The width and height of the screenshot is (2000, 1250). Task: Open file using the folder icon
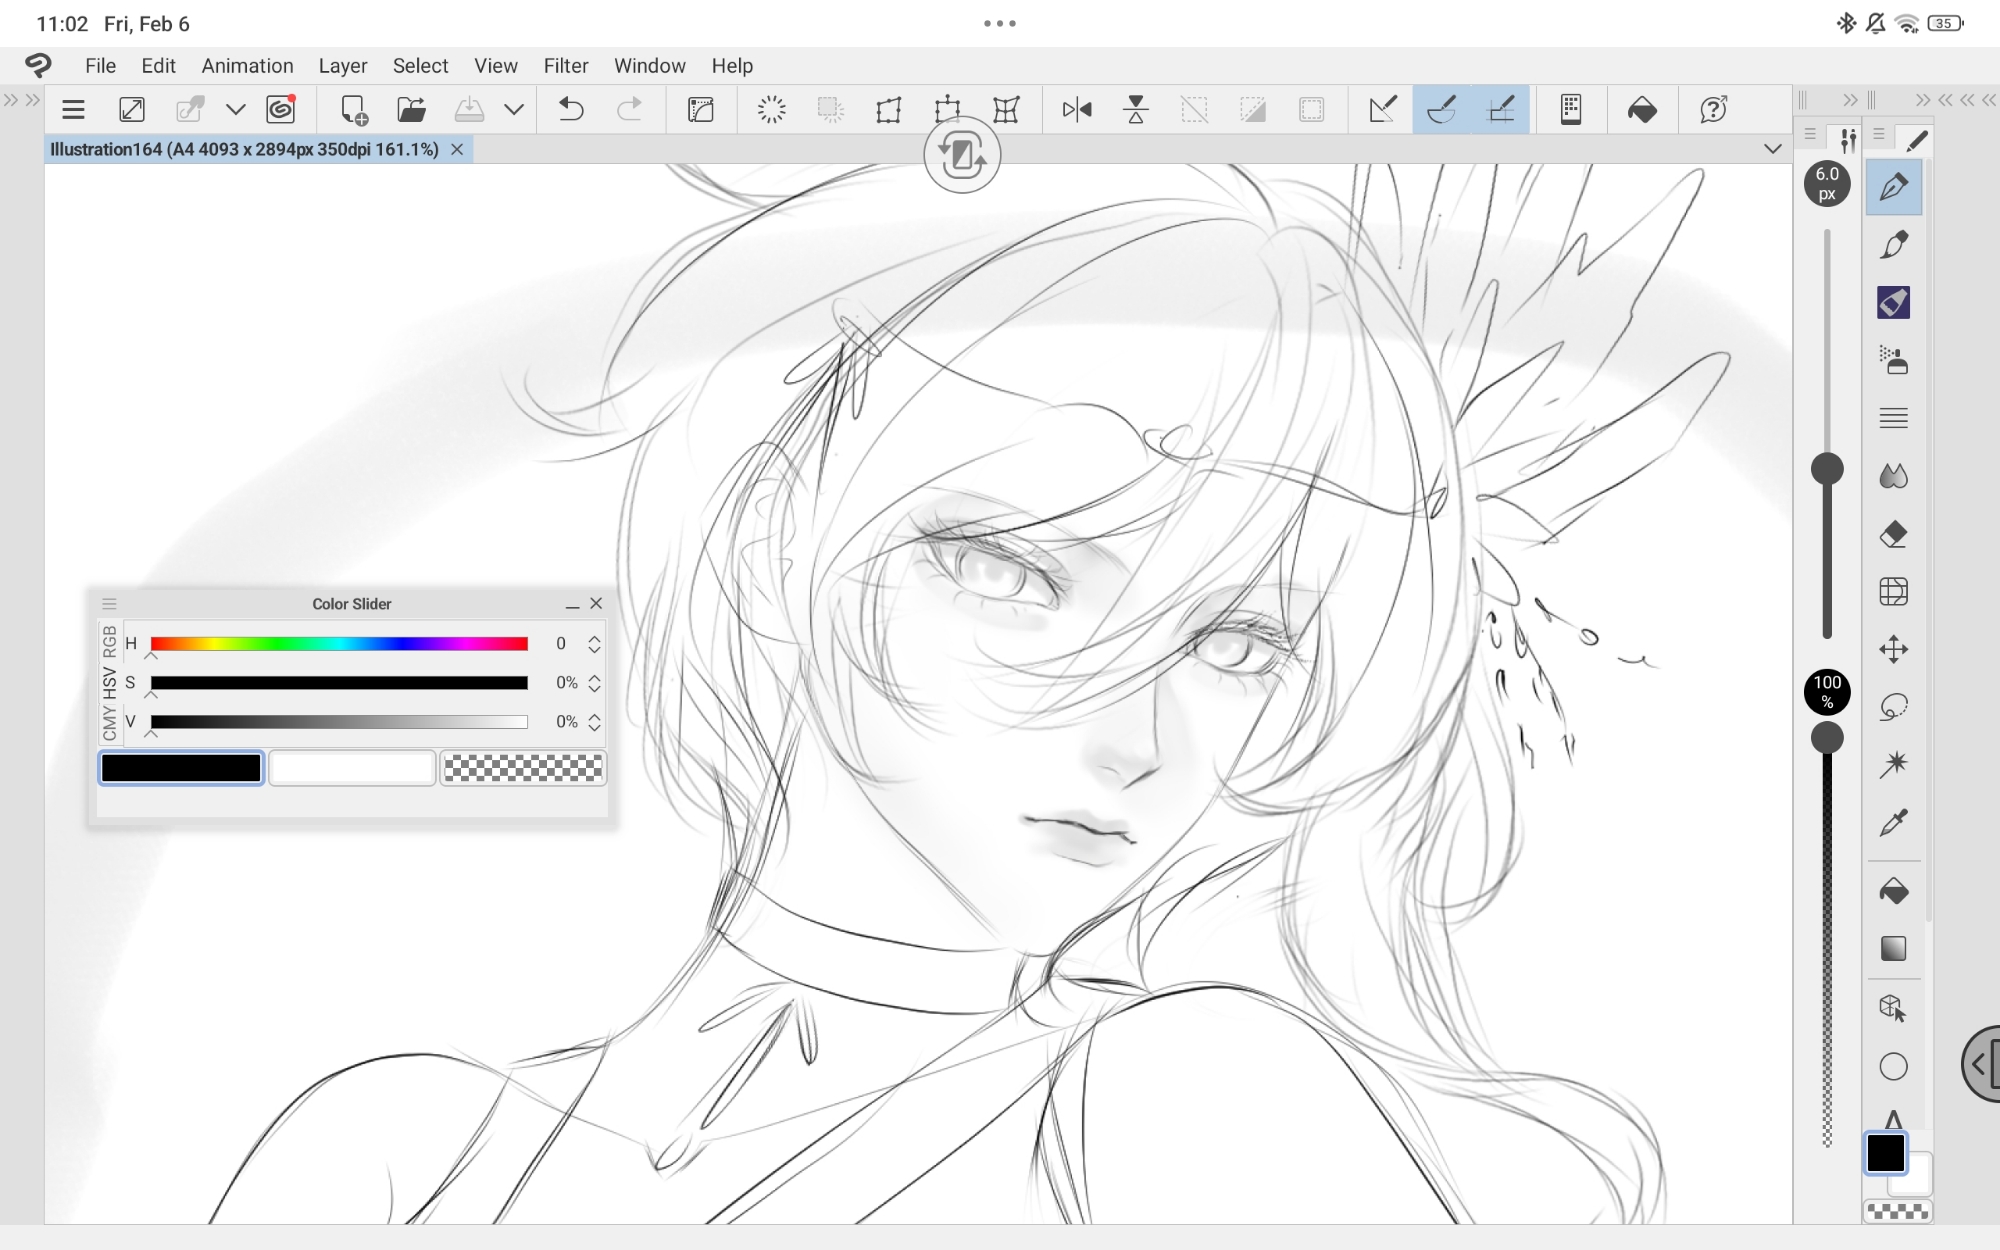pyautogui.click(x=411, y=109)
